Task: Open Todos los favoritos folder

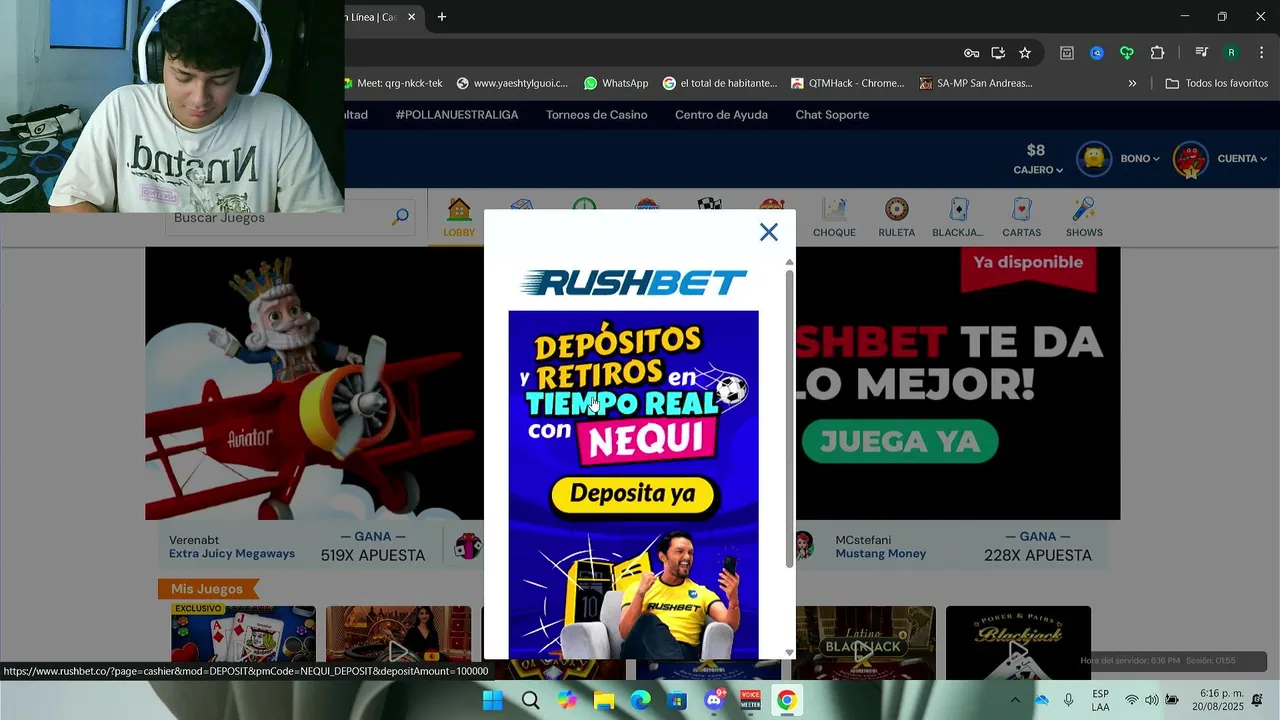Action: (x=1217, y=83)
